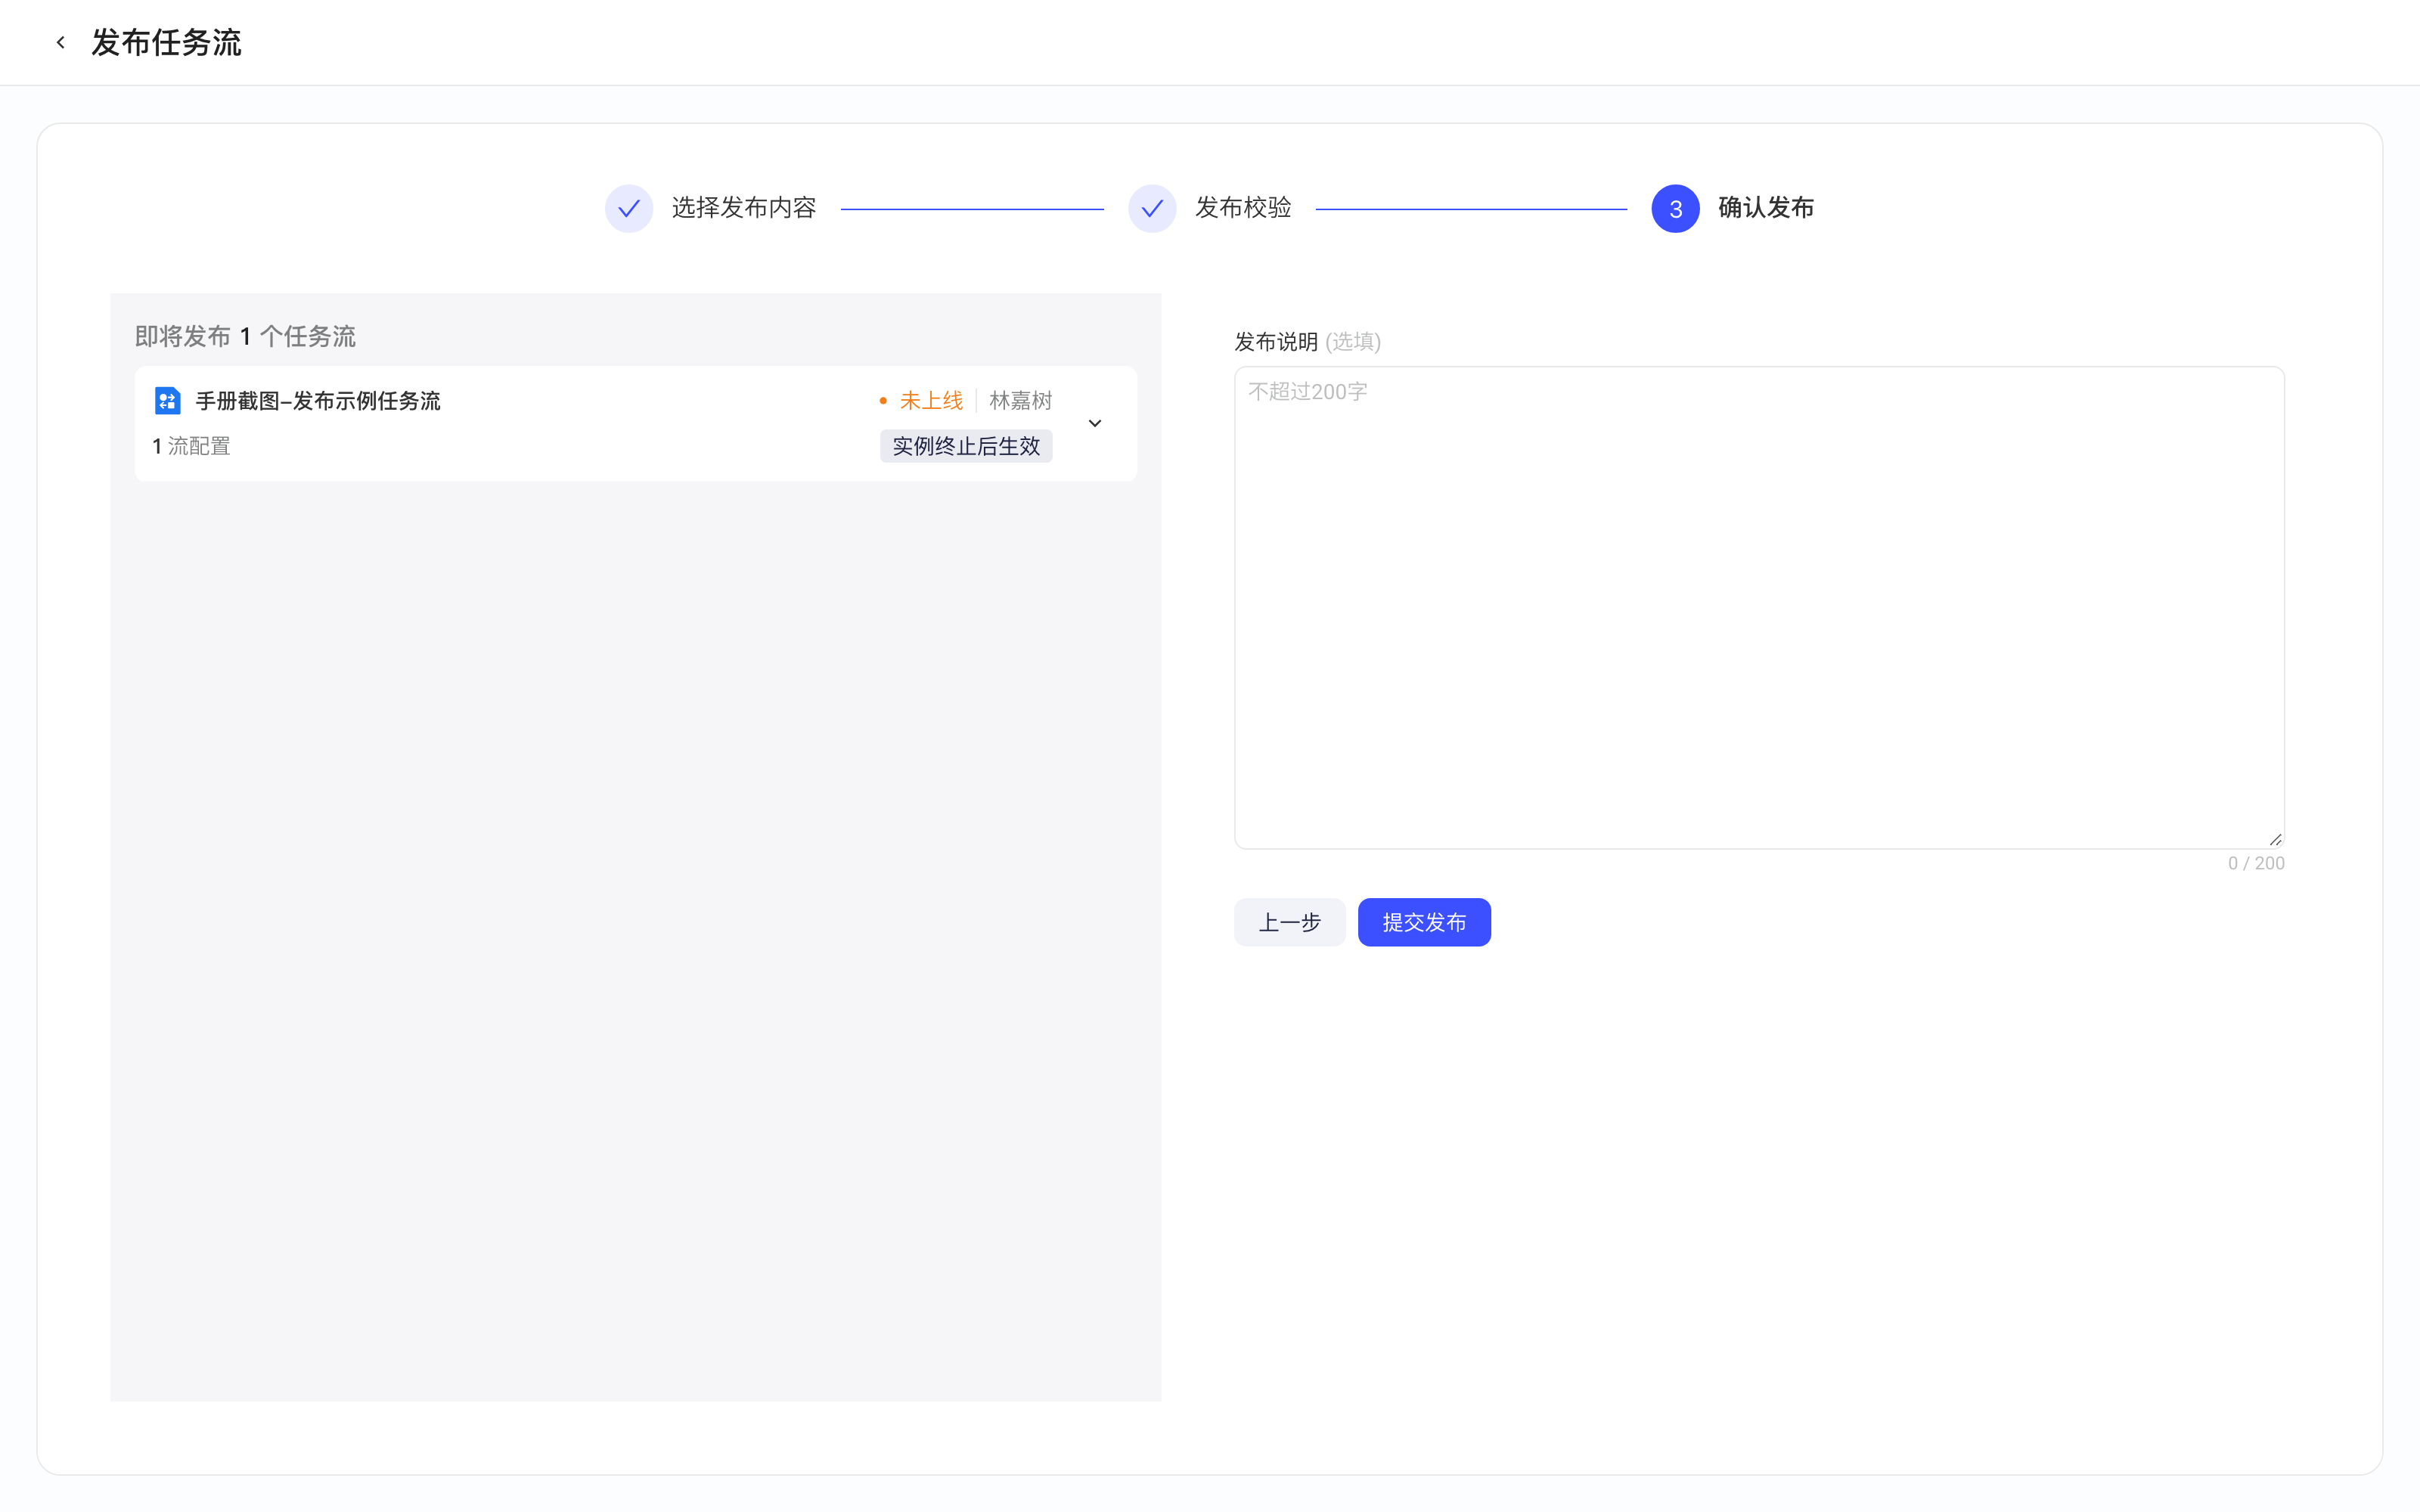Click the 上一步 button
Screen dimensions: 2420x1512
(x=1289, y=922)
